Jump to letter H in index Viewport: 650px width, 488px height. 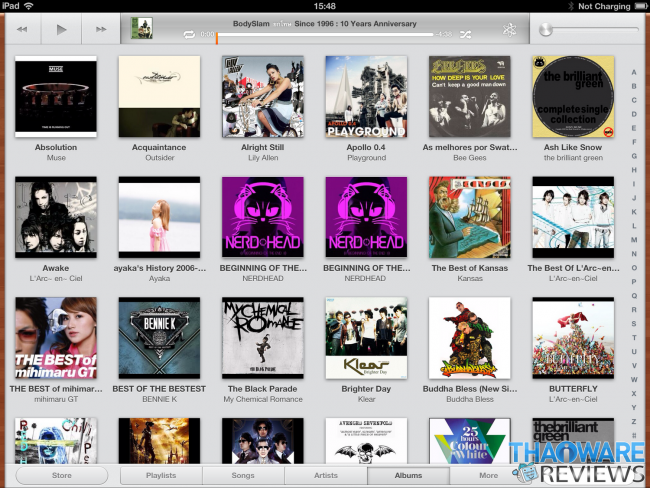pos(634,170)
